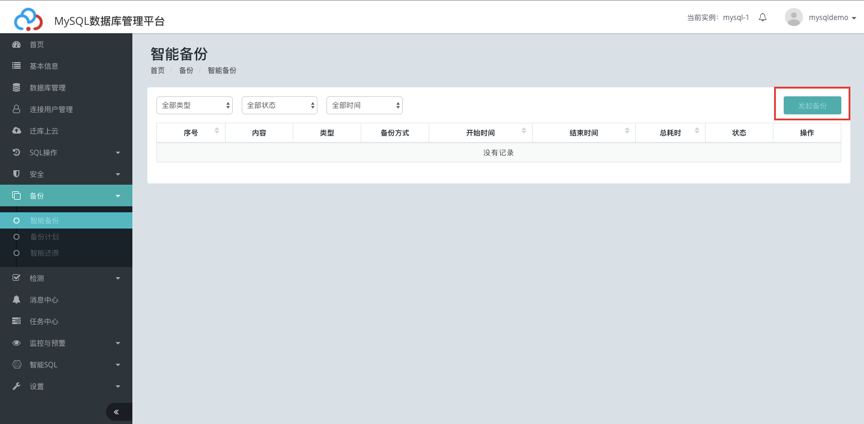Open the notification bell in the header
This screenshot has height=424, width=864.
click(x=763, y=17)
